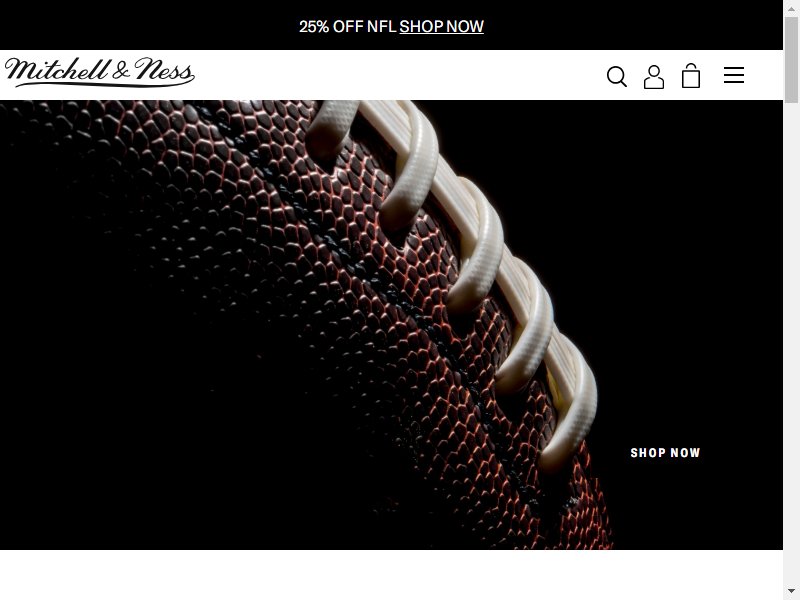Click the scrollbar up arrow
Screen dimensions: 800x600
coord(791,7)
